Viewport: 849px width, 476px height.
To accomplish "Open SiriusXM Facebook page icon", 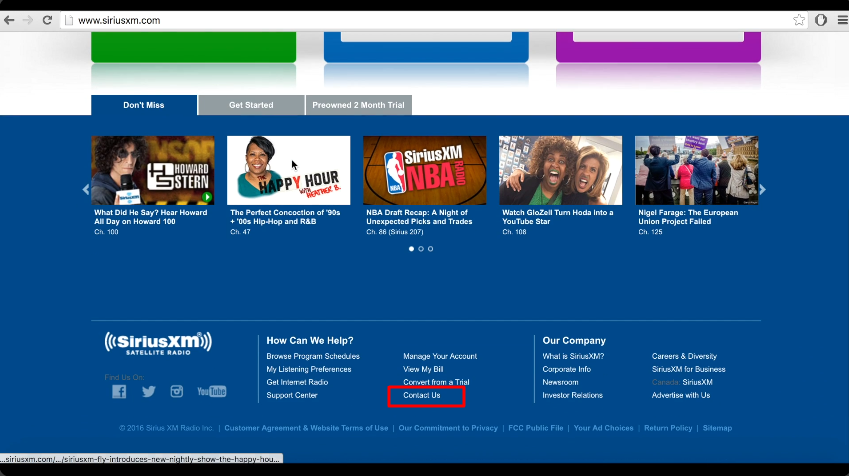I will 119,391.
